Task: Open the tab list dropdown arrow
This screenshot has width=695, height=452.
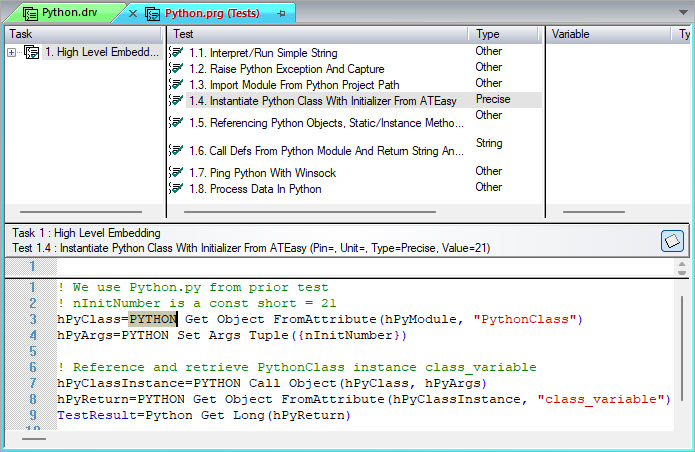Action: [683, 12]
